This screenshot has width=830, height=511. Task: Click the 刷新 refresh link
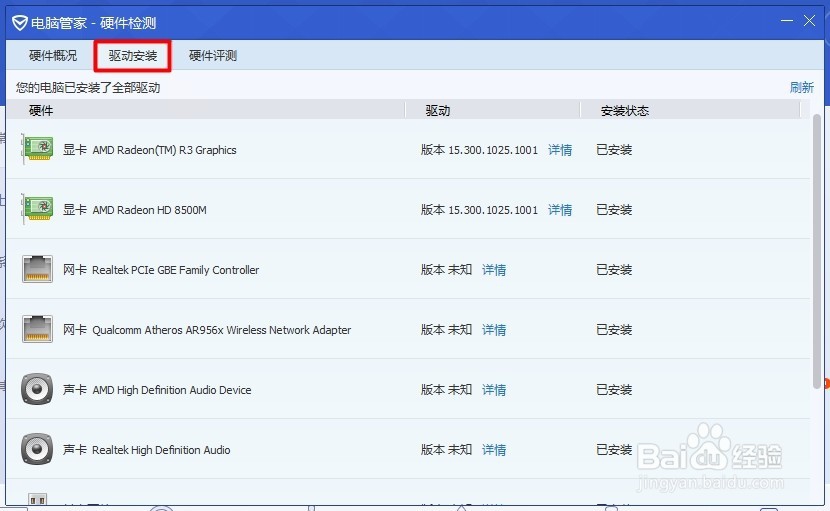801,87
